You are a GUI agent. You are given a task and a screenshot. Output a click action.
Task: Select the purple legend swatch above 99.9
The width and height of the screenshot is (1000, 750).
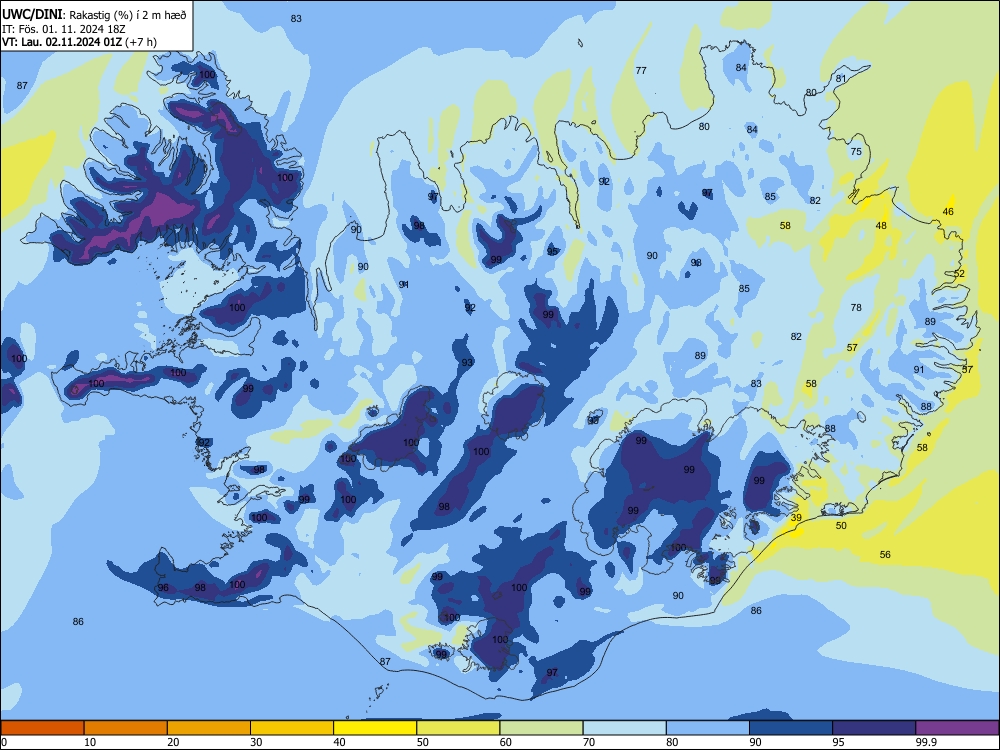(x=957, y=728)
